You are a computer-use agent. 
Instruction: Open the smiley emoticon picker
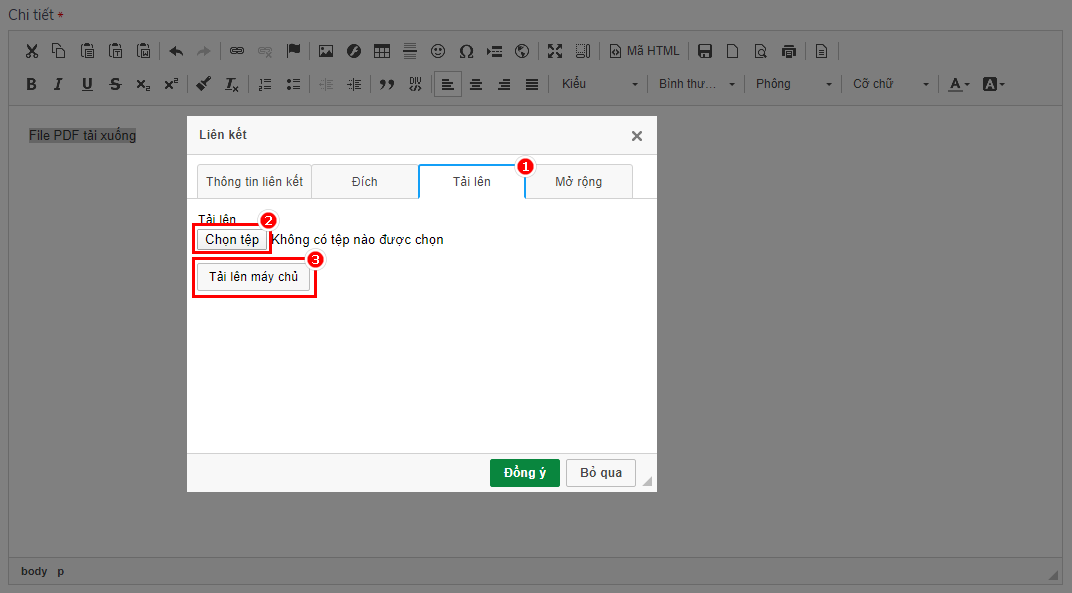pos(438,51)
